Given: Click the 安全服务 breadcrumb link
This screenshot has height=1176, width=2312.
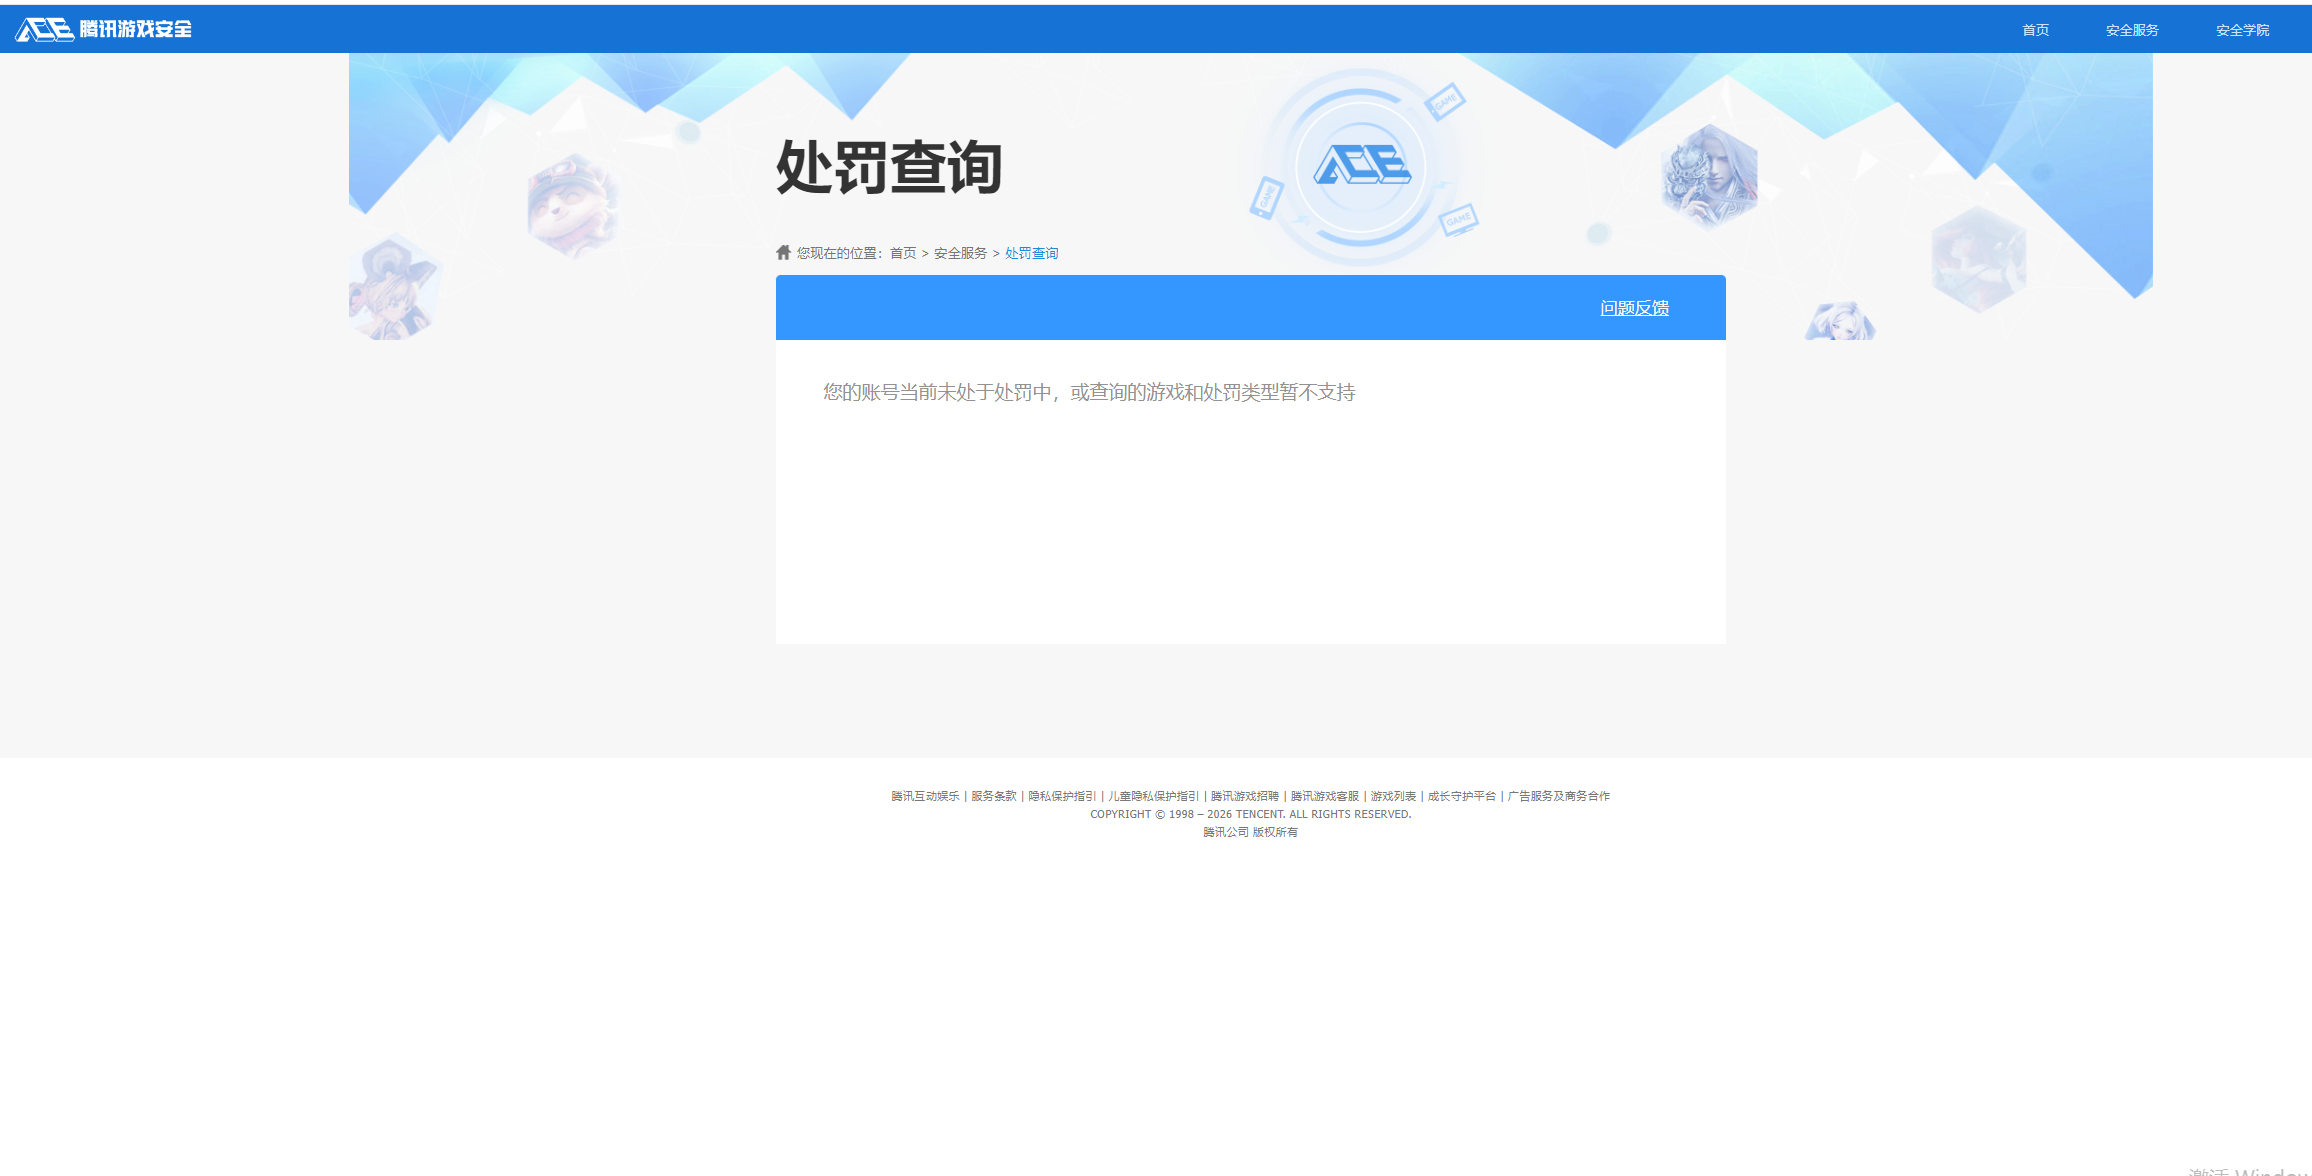Looking at the screenshot, I should pos(958,252).
